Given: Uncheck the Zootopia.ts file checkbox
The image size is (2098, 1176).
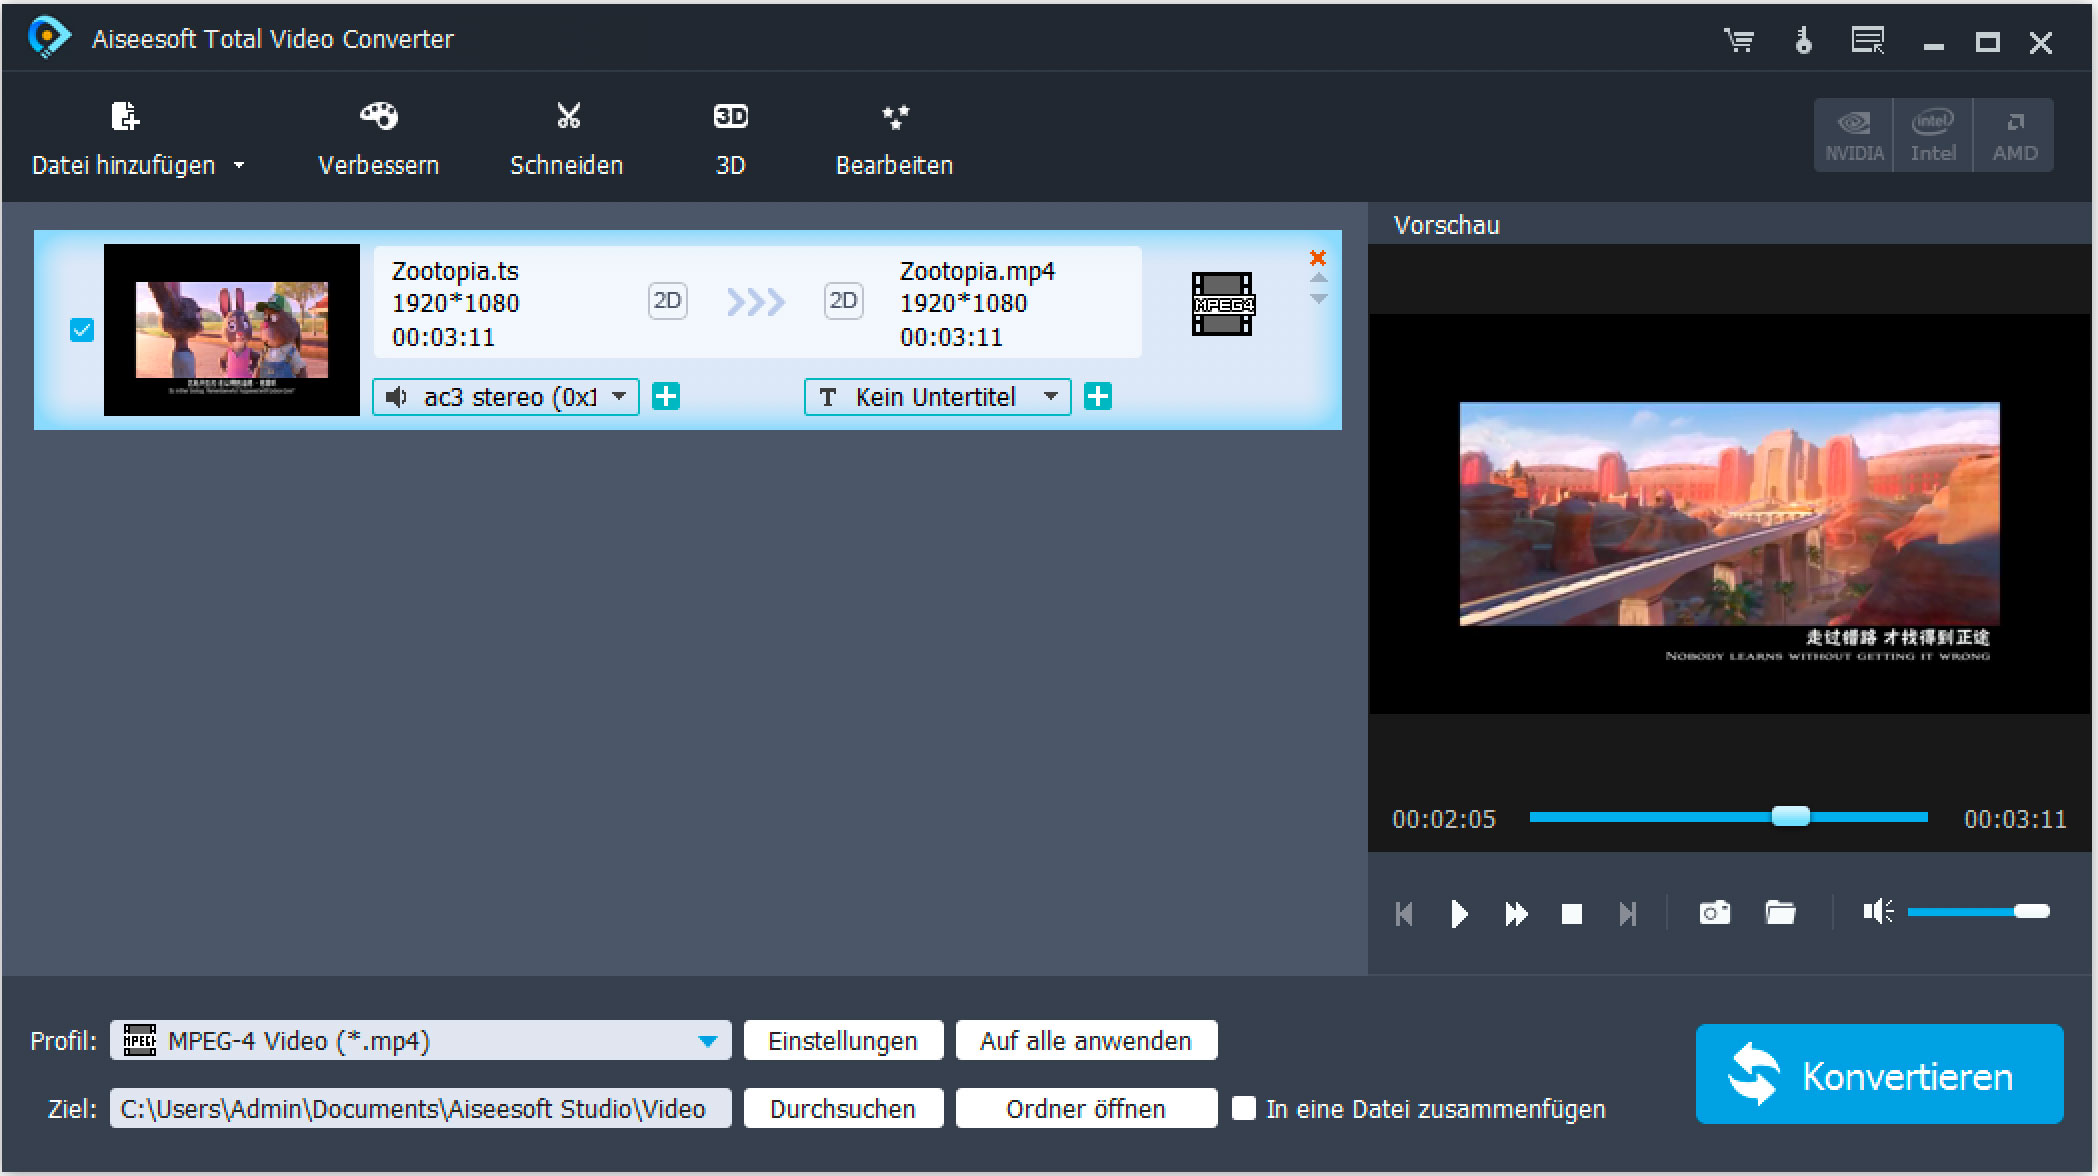Looking at the screenshot, I should pyautogui.click(x=82, y=330).
